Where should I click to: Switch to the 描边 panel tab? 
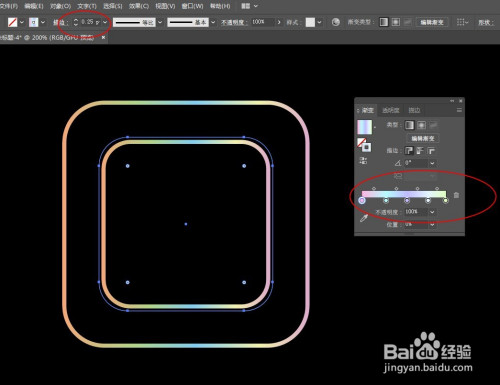(x=414, y=110)
